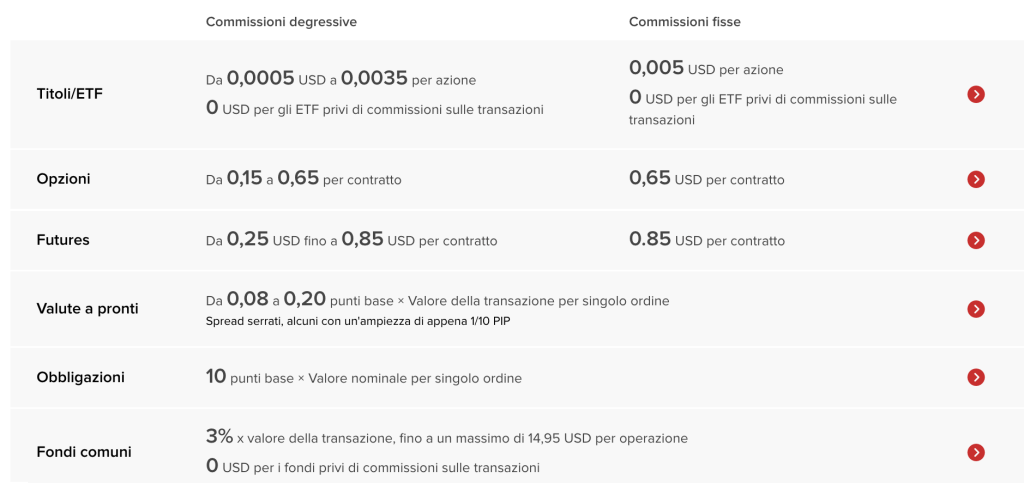Click the Opzioni row label
Screen dimensions: 1024x483
pos(63,179)
